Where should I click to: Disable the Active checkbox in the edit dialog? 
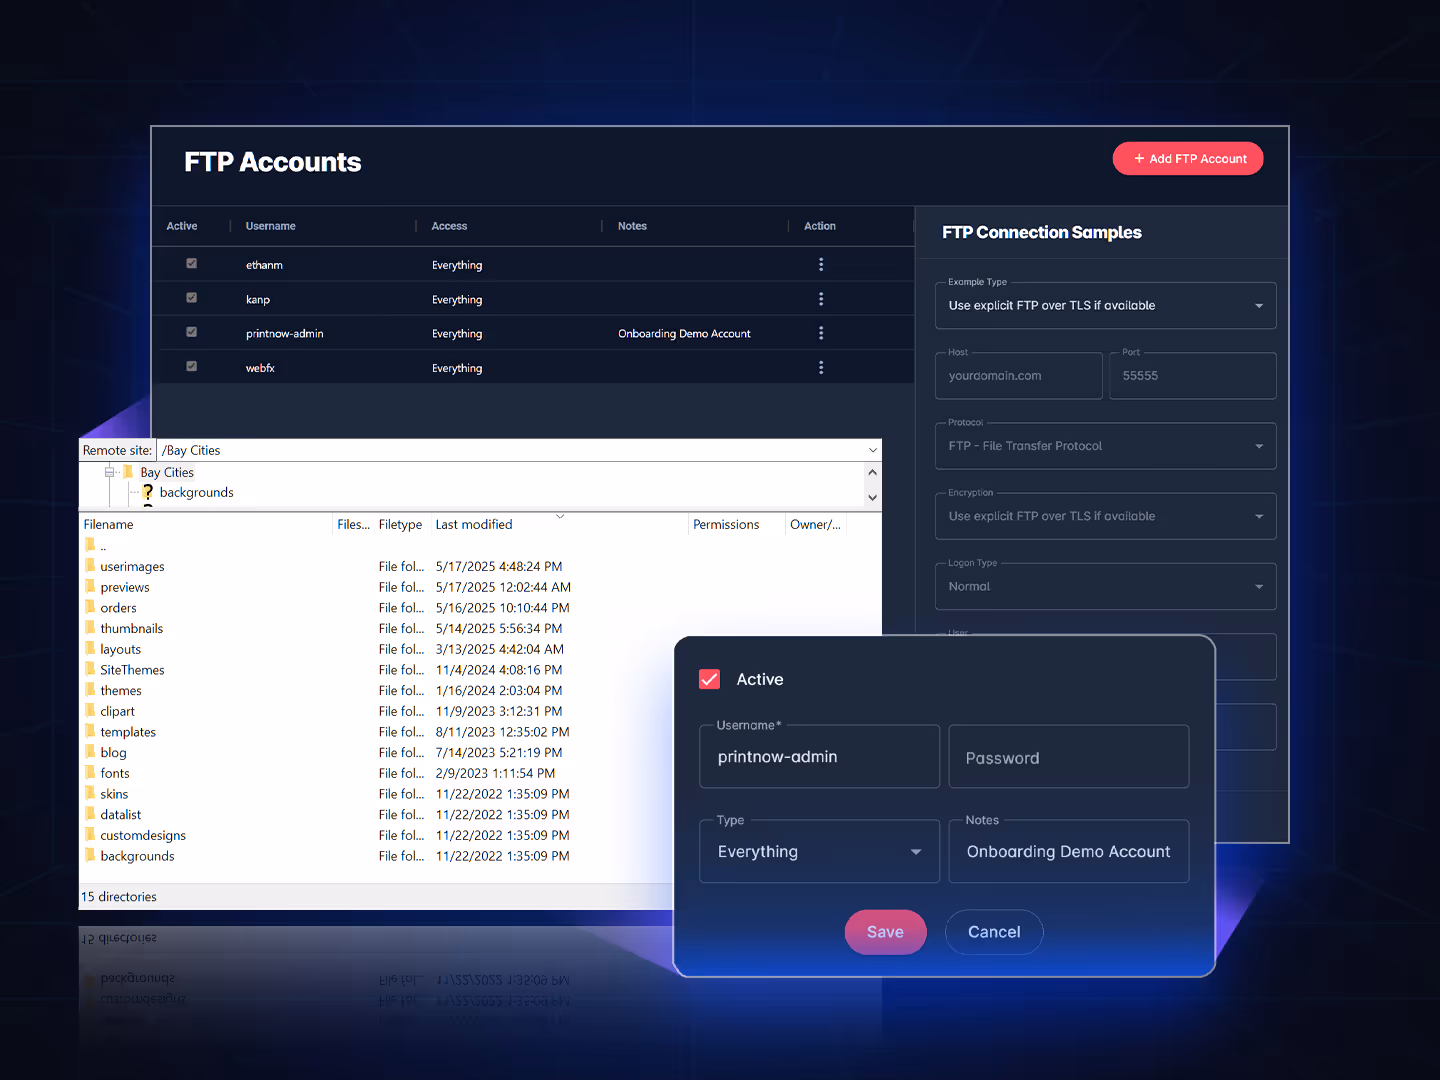[x=709, y=679]
